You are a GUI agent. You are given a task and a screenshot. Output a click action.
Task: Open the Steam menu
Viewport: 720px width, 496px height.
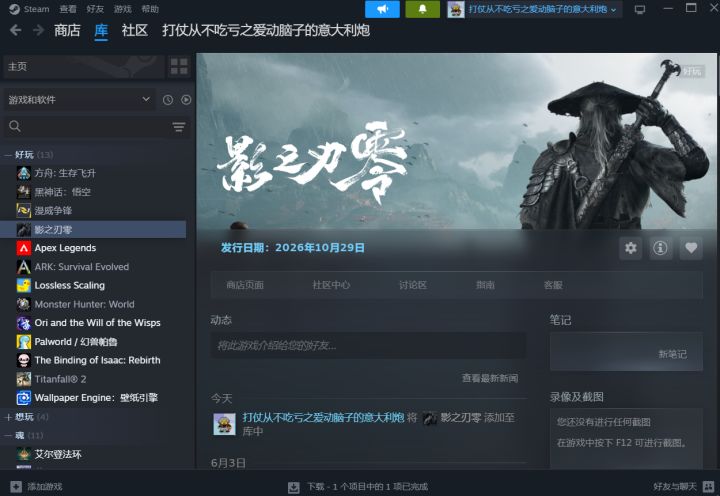(x=29, y=9)
